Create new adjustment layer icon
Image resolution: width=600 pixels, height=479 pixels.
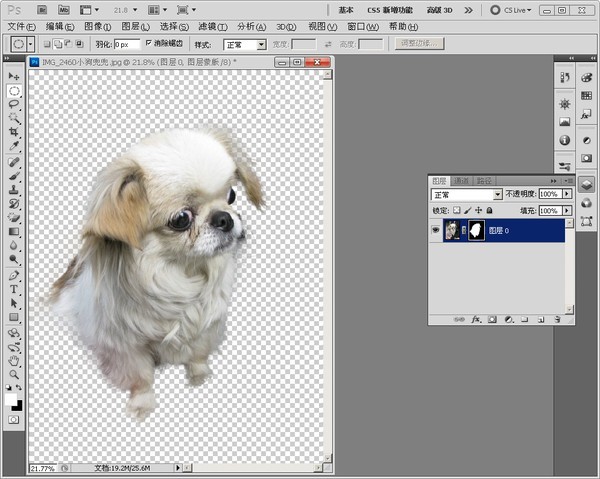(x=509, y=319)
